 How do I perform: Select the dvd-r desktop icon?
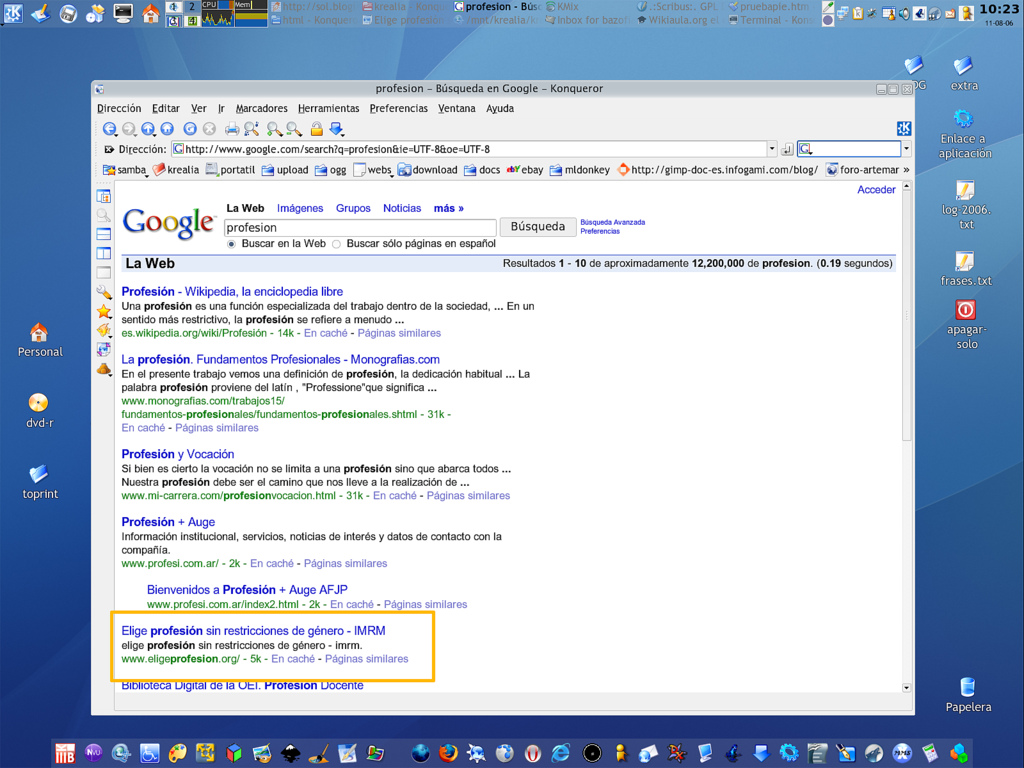pos(39,411)
